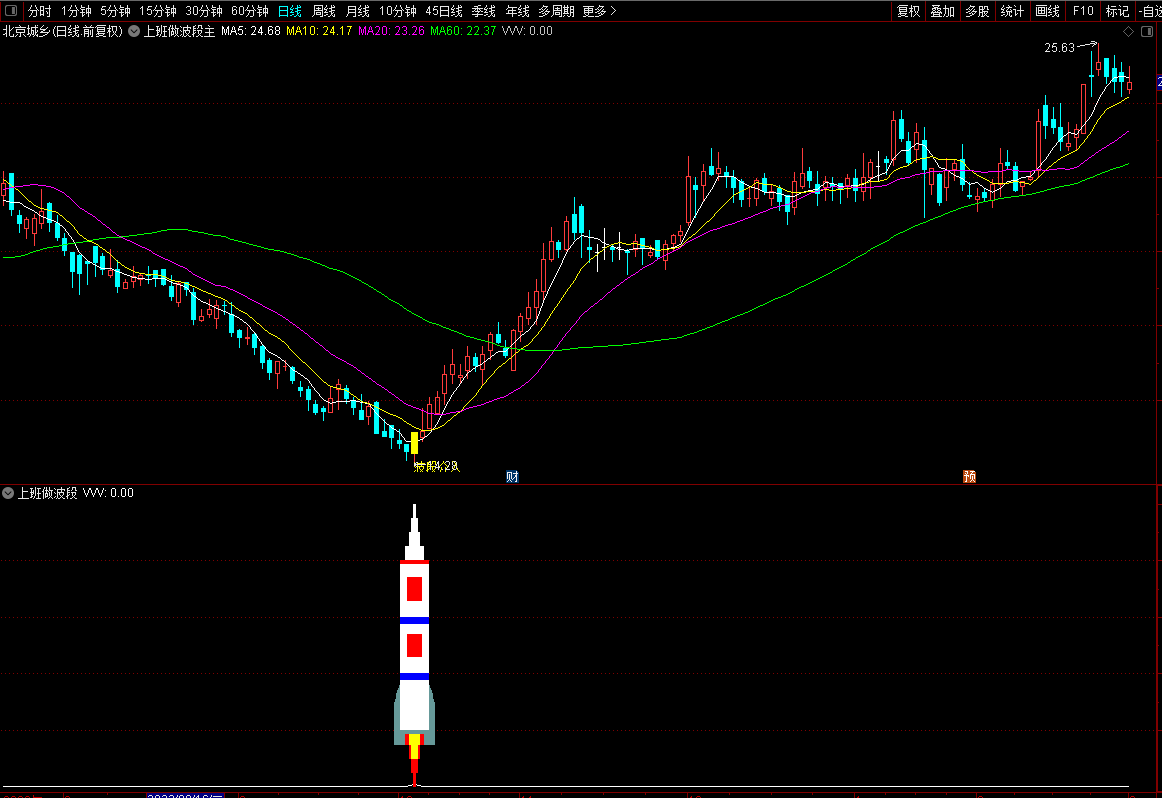Switch to the 月线 monthly chart

click(x=358, y=11)
